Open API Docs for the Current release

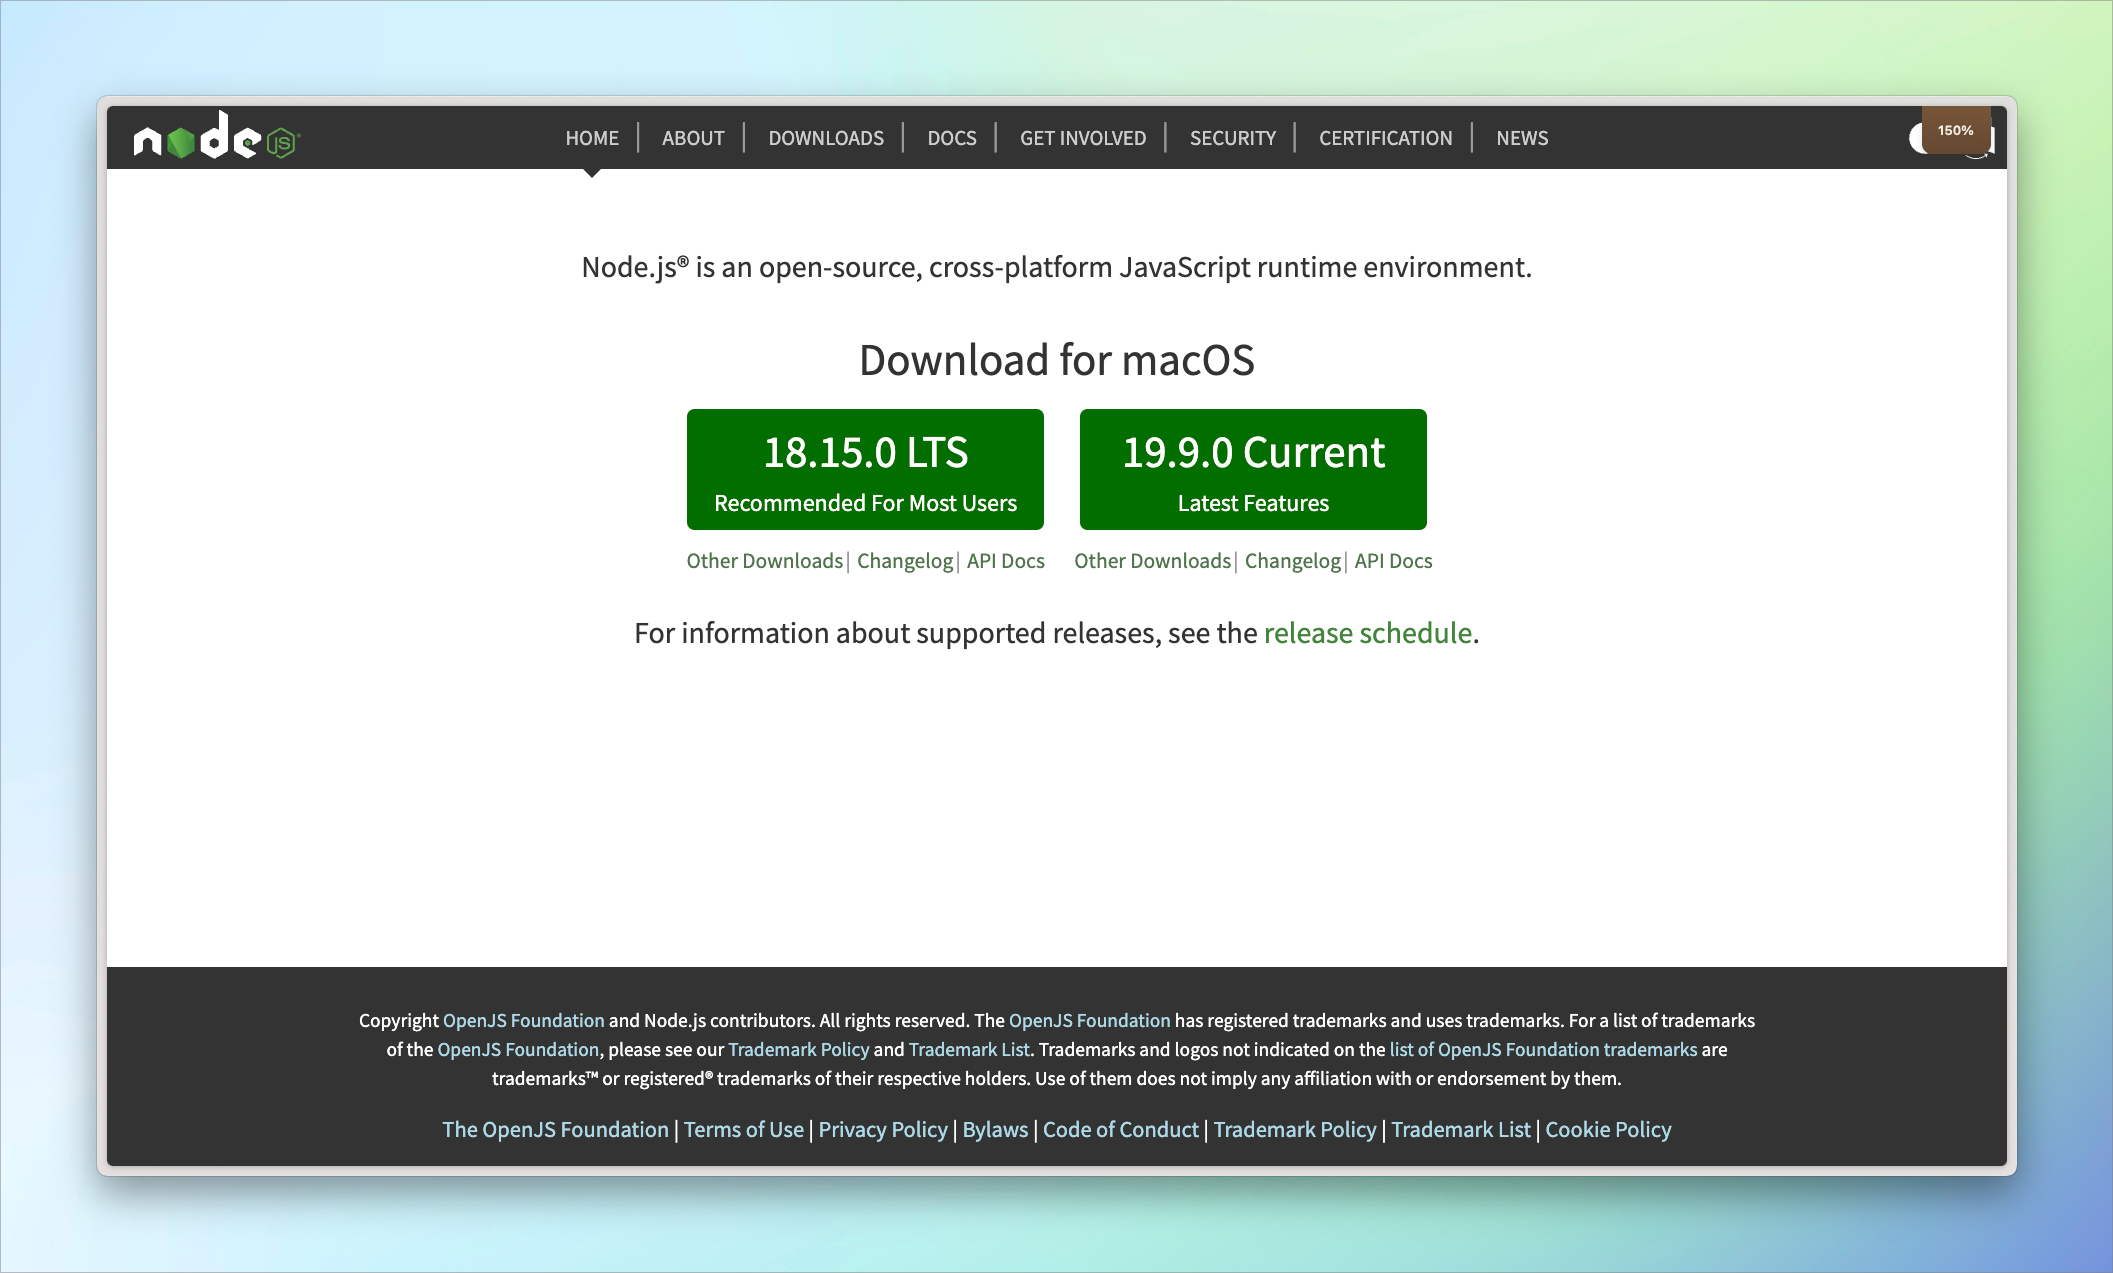click(x=1392, y=561)
